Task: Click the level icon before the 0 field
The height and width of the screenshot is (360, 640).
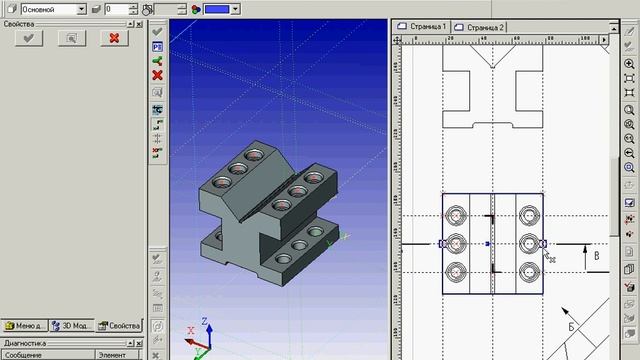Action: tap(96, 9)
